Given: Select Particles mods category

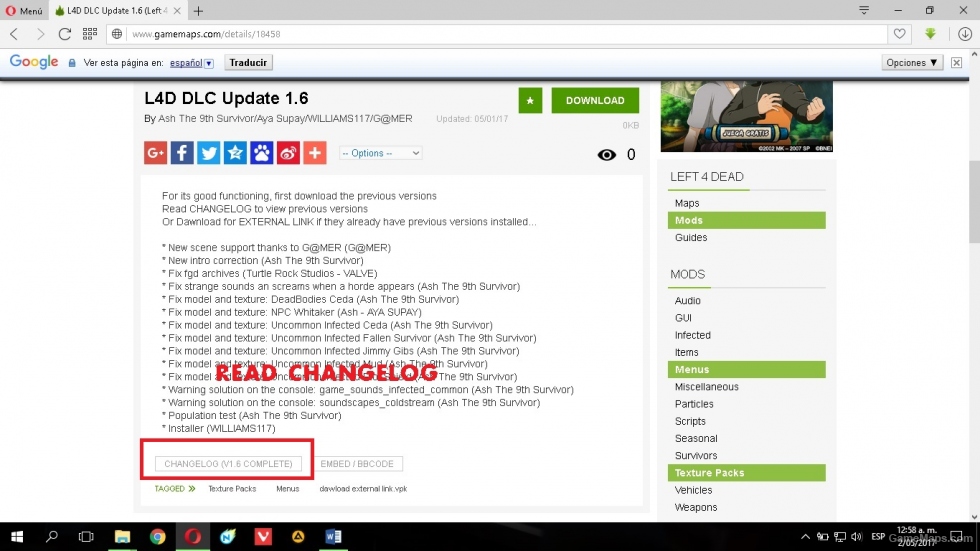Looking at the screenshot, I should pos(694,404).
